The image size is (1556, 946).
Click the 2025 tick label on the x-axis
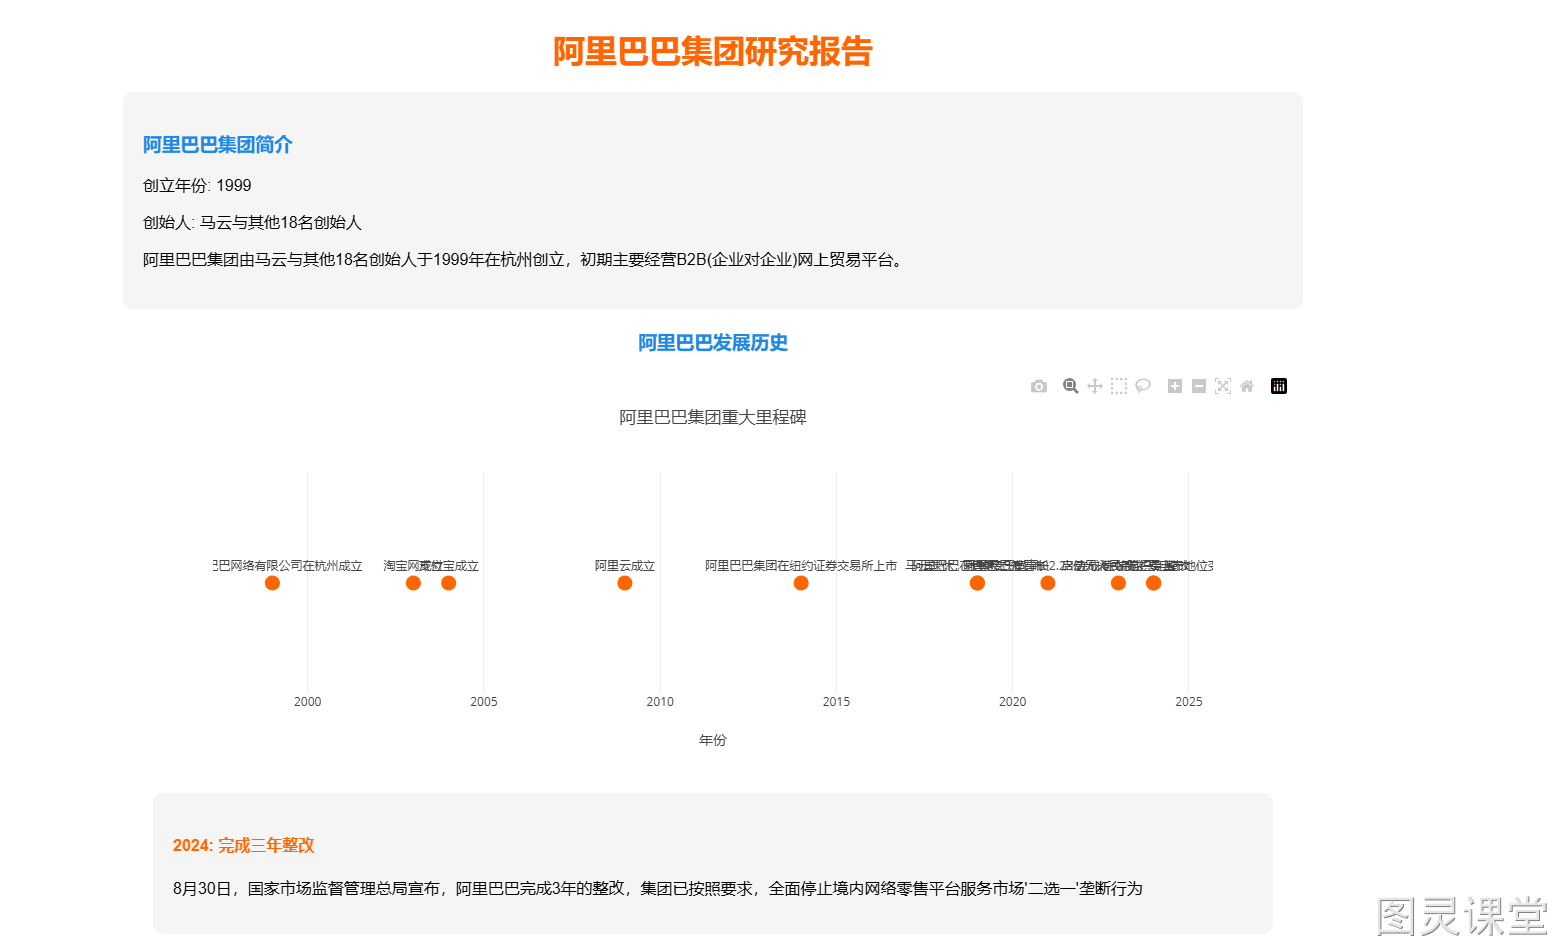point(1189,702)
